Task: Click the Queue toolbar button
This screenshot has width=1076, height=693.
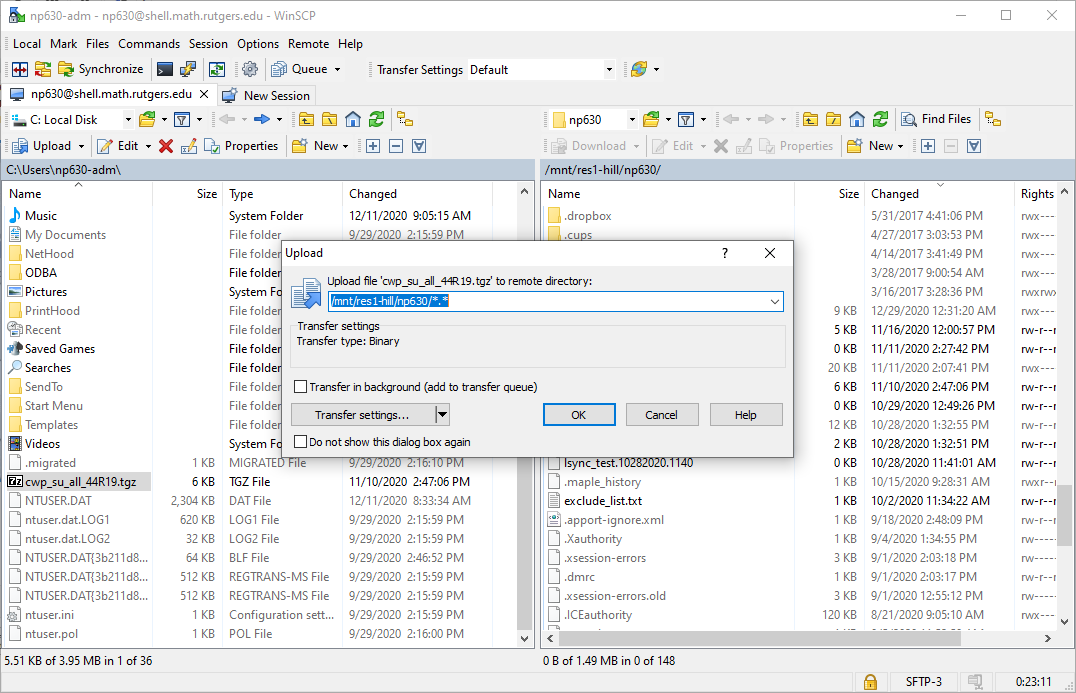Action: point(299,69)
